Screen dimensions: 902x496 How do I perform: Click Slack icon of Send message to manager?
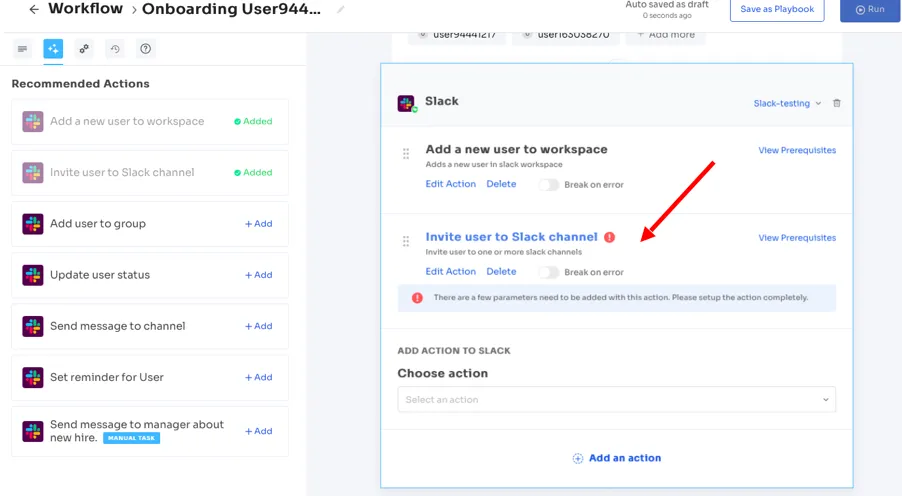(33, 431)
